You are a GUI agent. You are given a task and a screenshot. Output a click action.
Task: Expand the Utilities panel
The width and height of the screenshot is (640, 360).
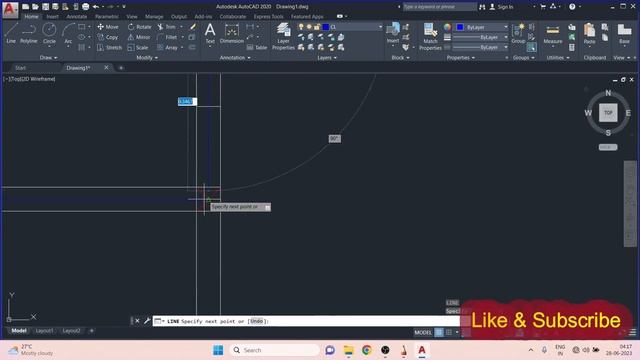point(558,58)
